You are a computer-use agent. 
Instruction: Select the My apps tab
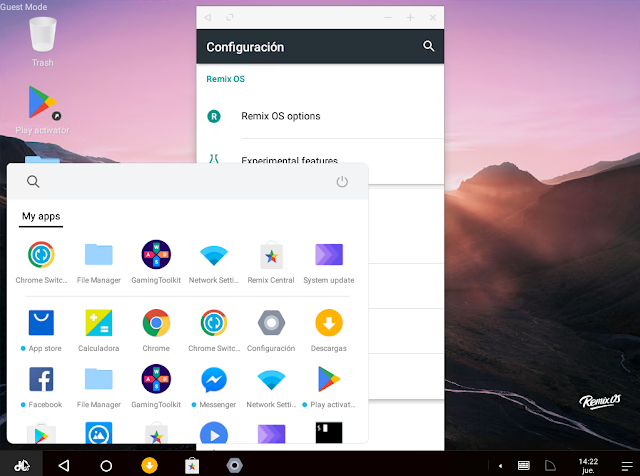tap(41, 216)
